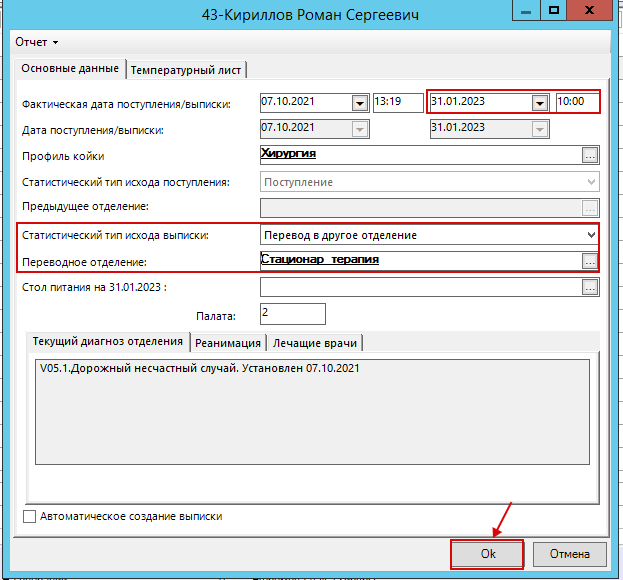The width and height of the screenshot is (623, 580).
Task: Click ellipsis button beside Переводное отделение field
Action: 590,261
